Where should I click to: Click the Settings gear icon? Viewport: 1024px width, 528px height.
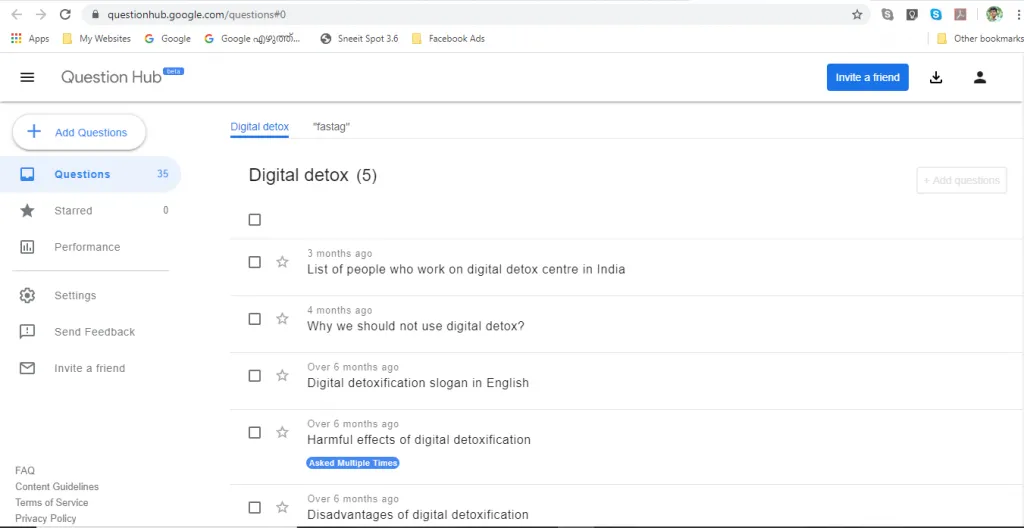point(27,295)
